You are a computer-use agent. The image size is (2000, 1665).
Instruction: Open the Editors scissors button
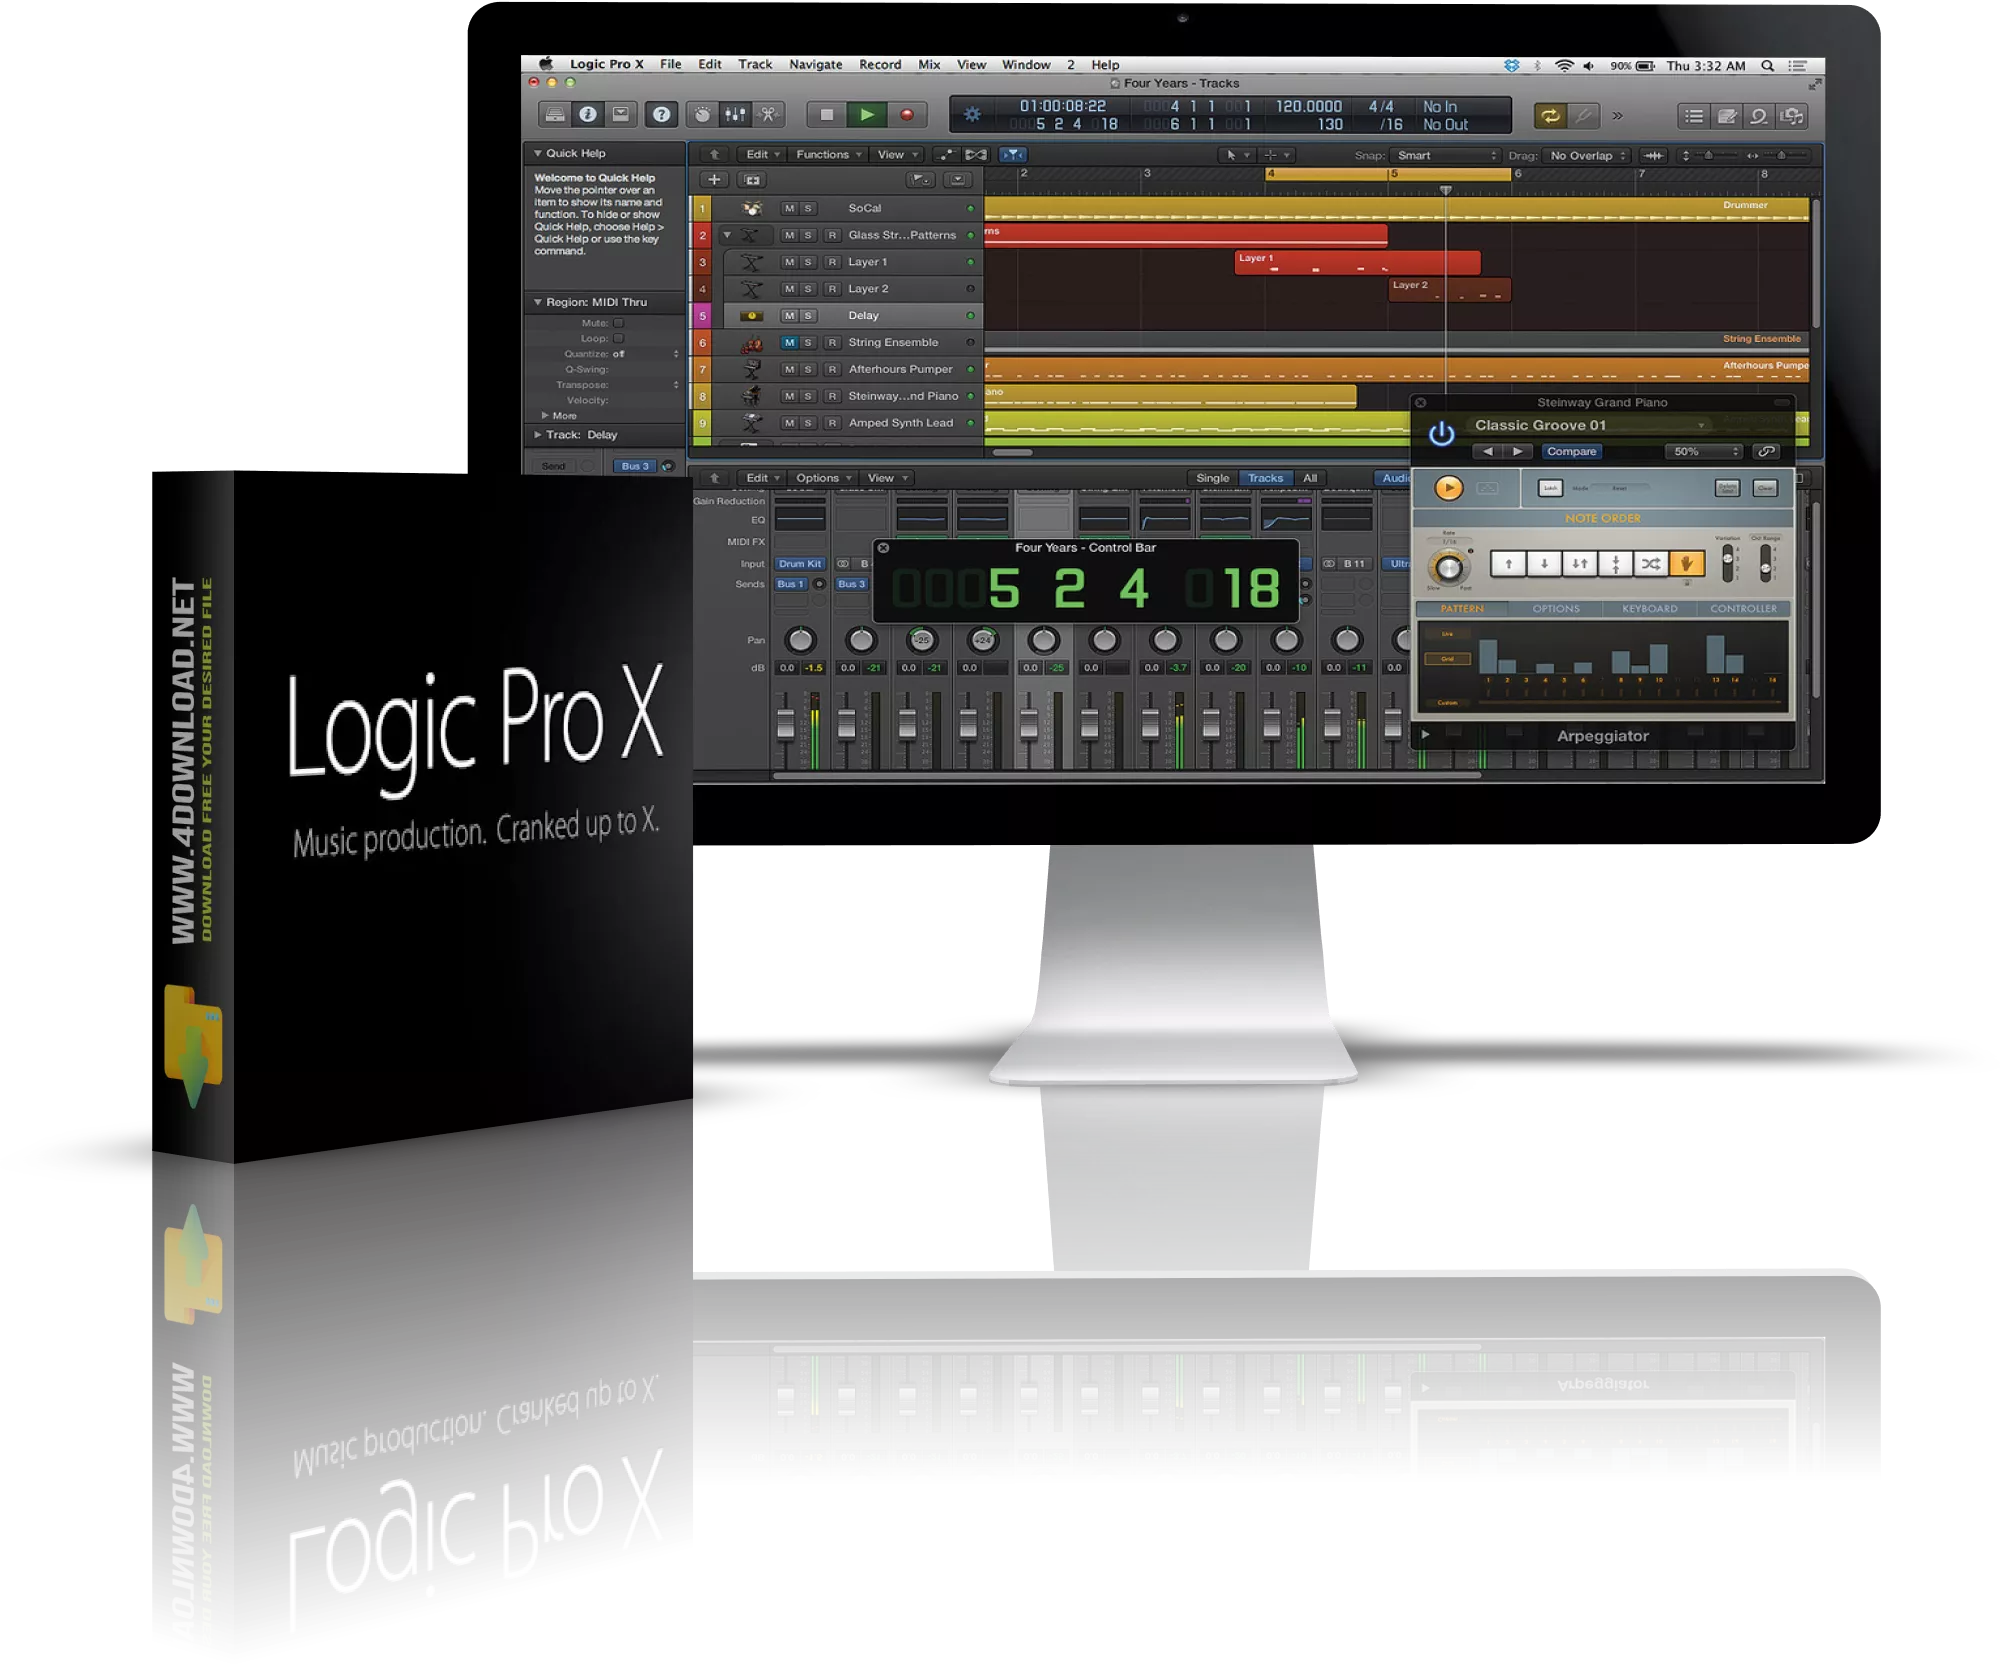click(768, 115)
